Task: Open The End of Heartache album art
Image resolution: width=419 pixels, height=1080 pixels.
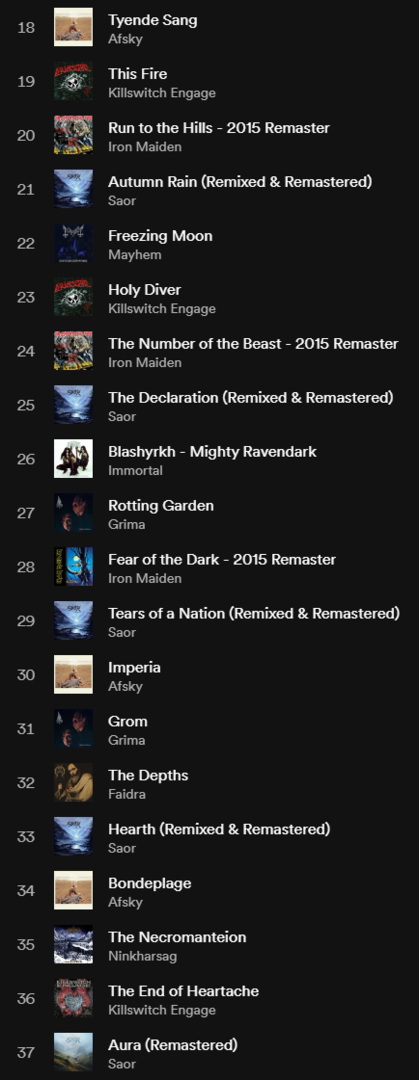Action: click(x=73, y=998)
